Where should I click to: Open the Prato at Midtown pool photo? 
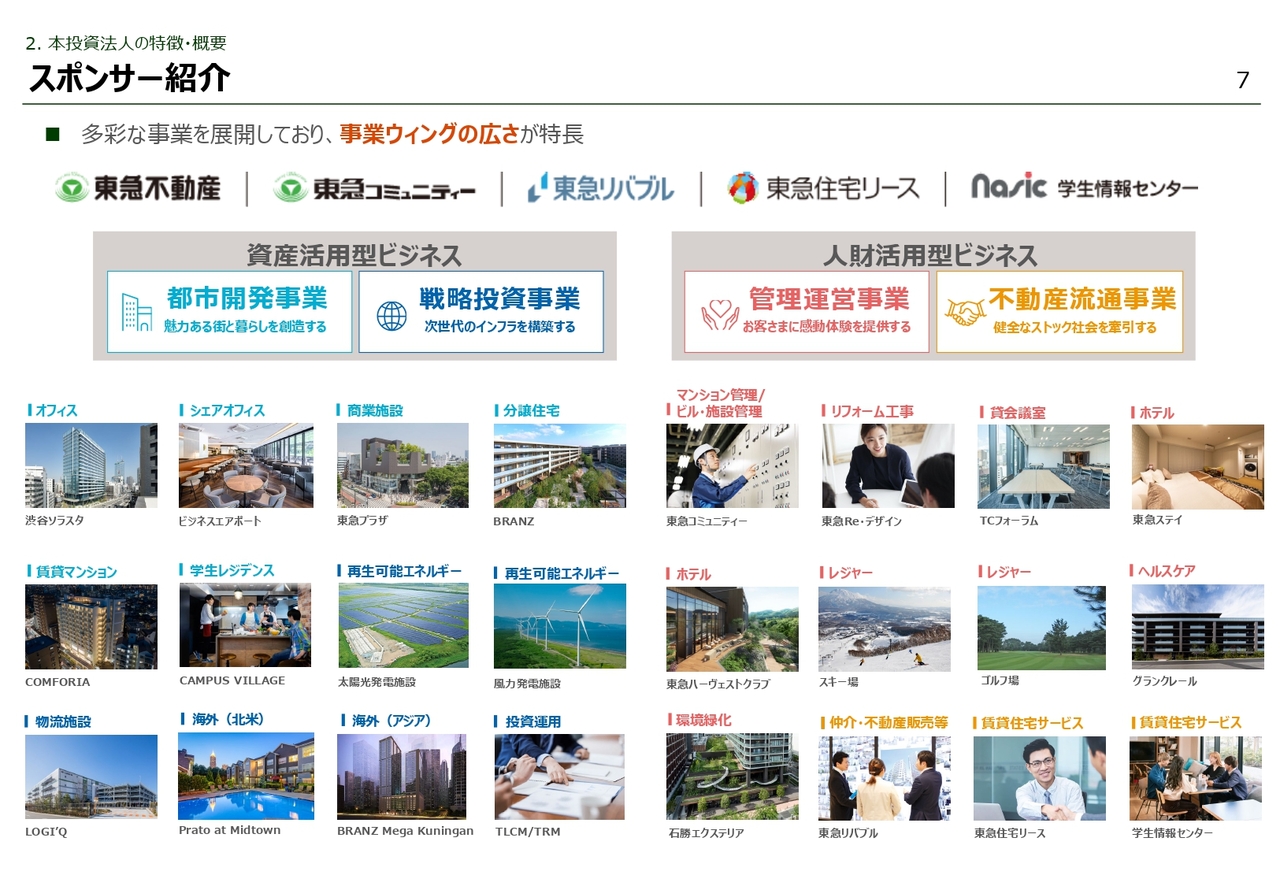tap(246, 776)
